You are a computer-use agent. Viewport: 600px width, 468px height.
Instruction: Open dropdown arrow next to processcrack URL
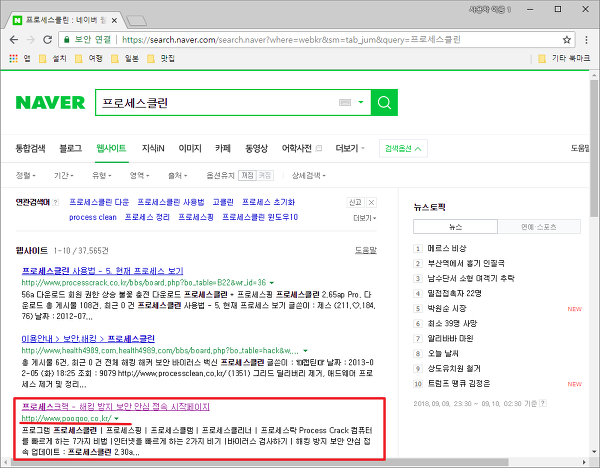(272, 283)
